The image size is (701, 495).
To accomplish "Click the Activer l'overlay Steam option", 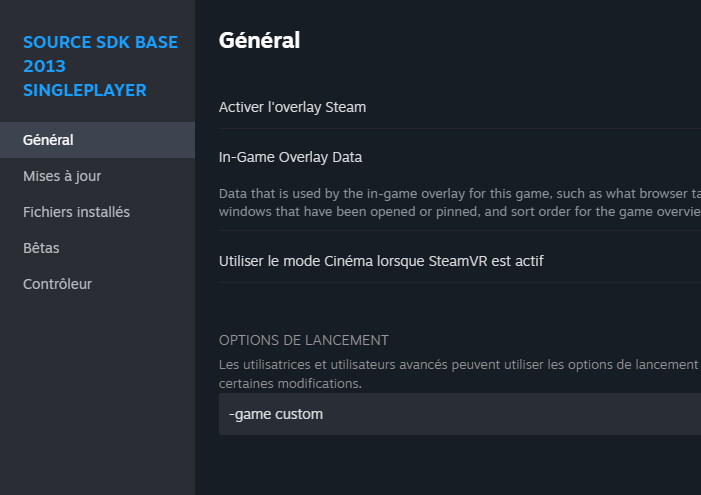I will pos(292,107).
